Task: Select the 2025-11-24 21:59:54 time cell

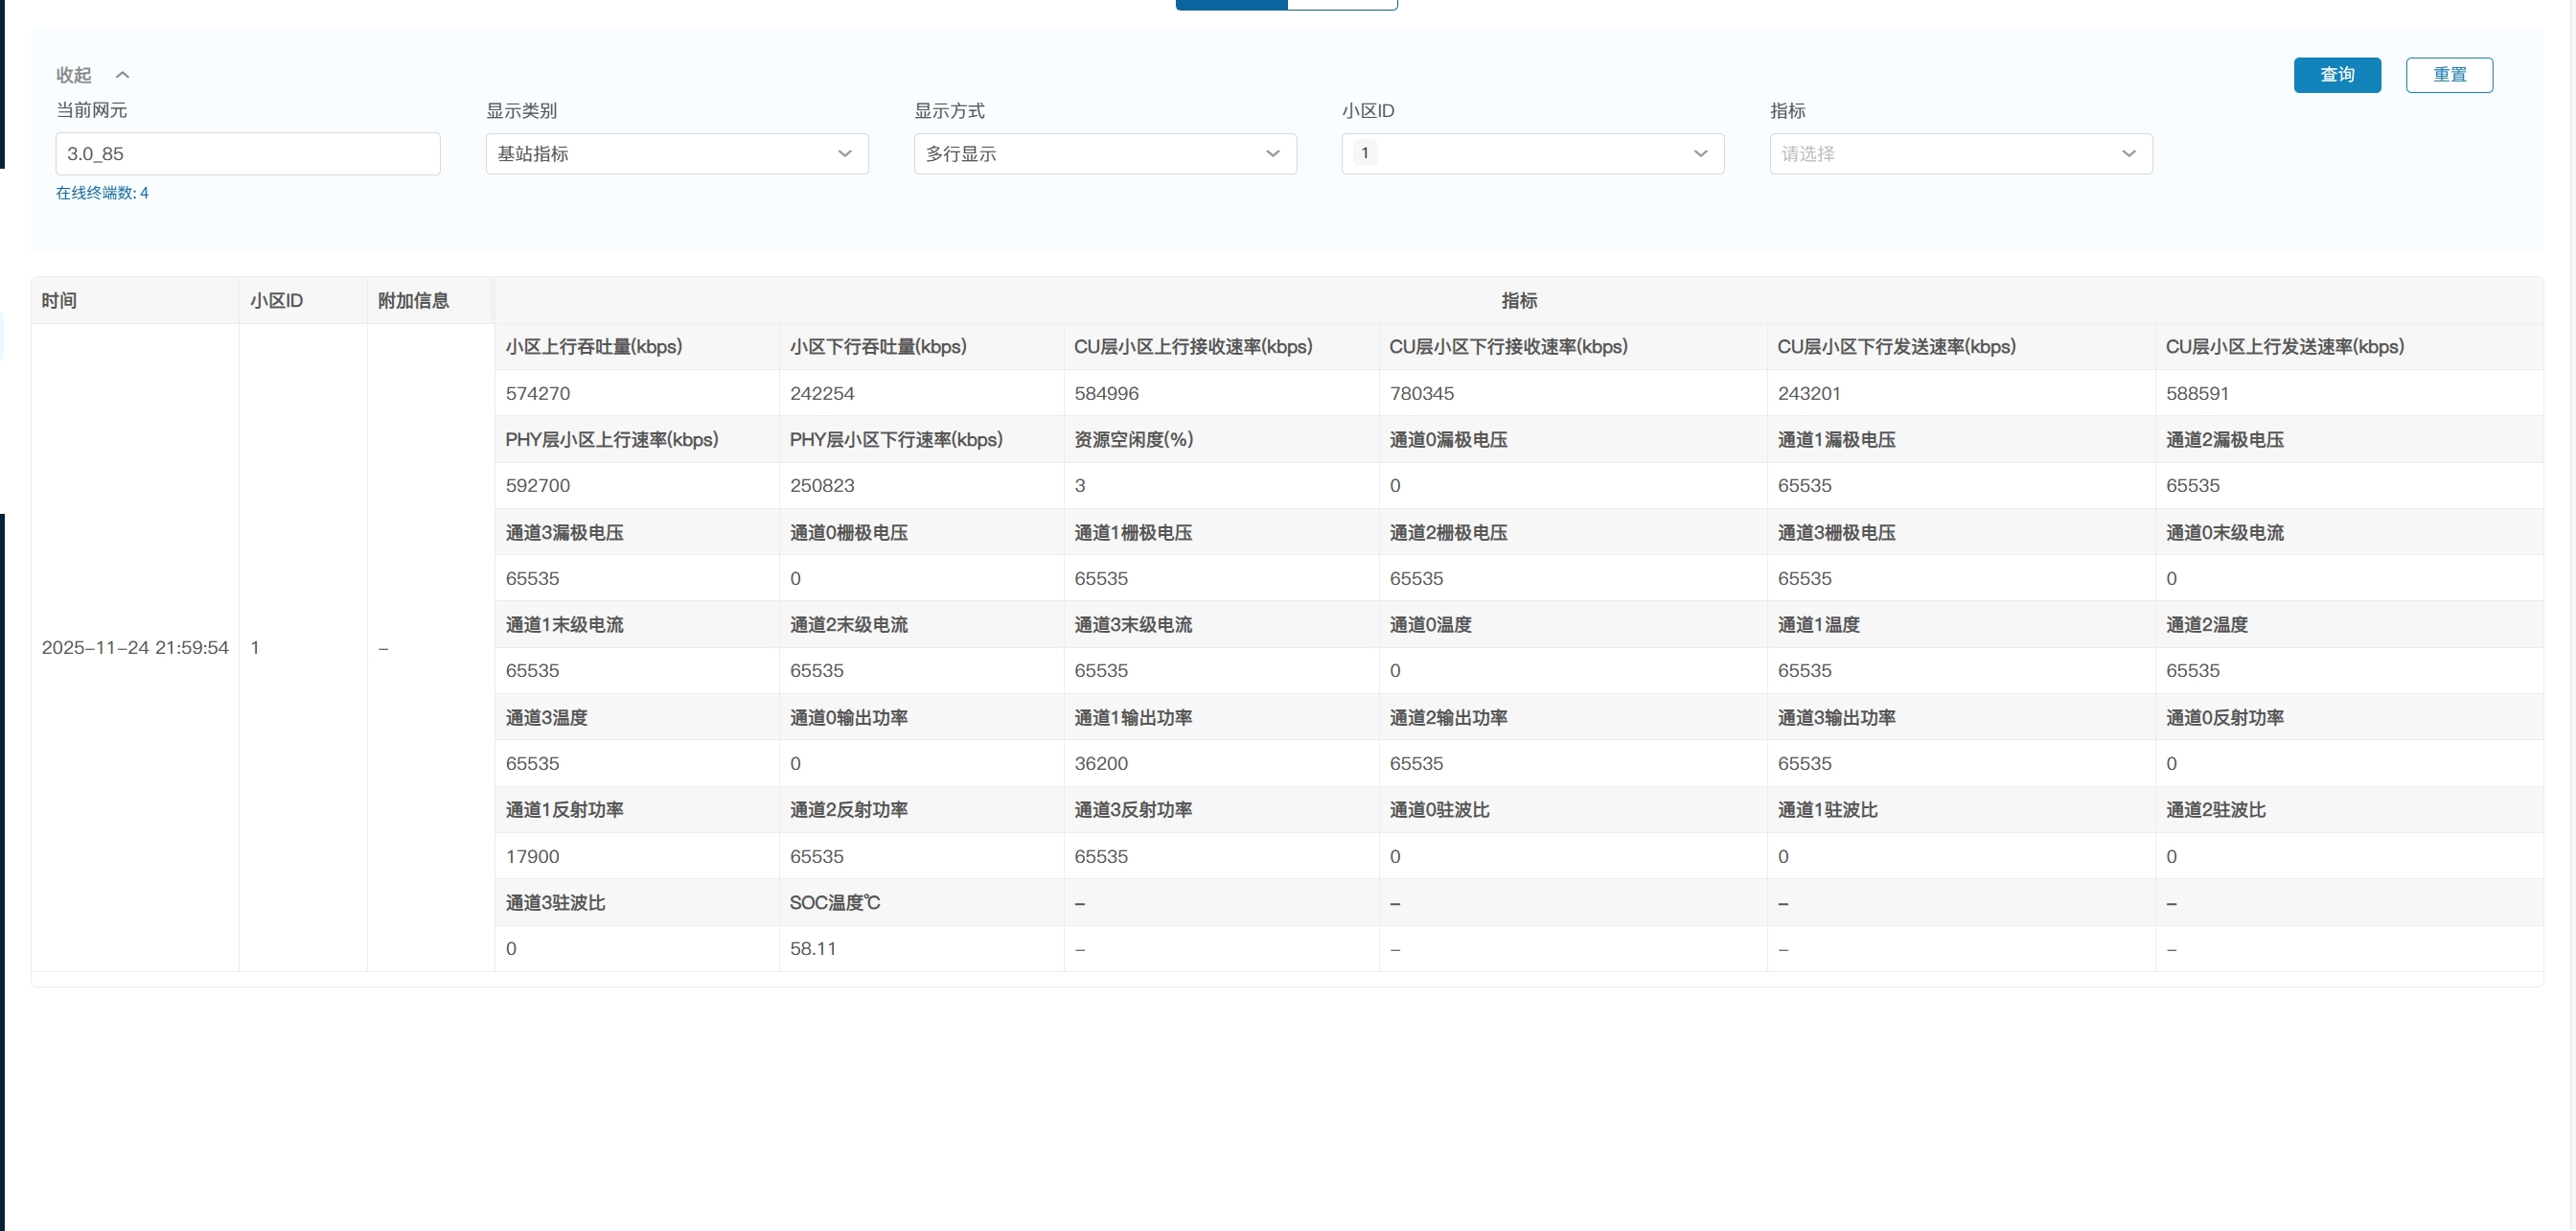Action: point(135,648)
